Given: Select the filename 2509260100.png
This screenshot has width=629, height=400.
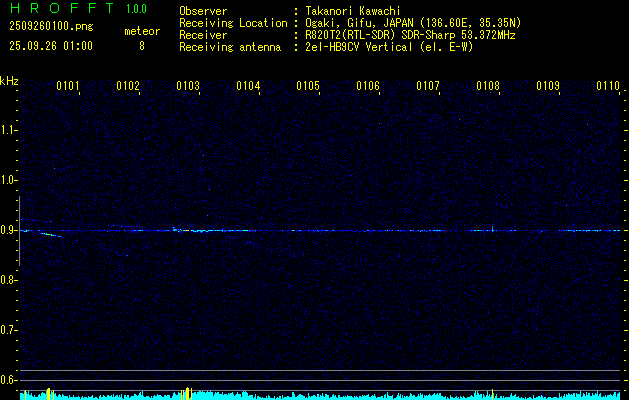Looking at the screenshot, I should tap(51, 26).
